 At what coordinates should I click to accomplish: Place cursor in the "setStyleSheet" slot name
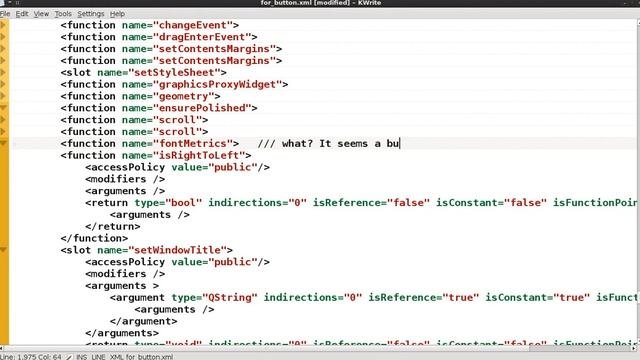pyautogui.click(x=174, y=73)
